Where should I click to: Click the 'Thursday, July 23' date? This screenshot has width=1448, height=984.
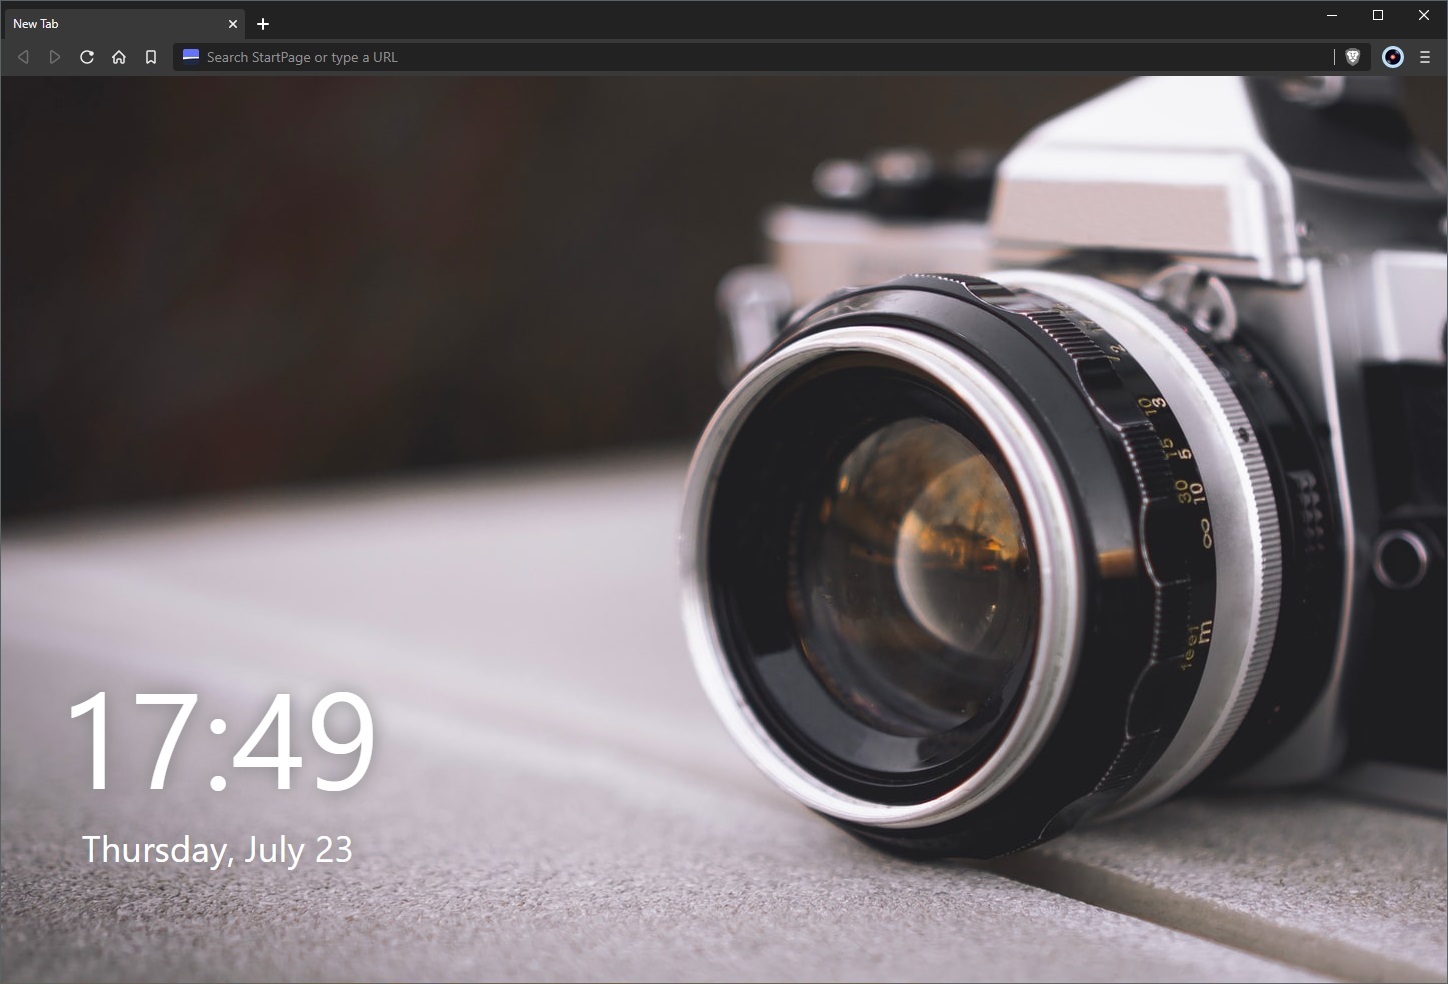tap(217, 849)
